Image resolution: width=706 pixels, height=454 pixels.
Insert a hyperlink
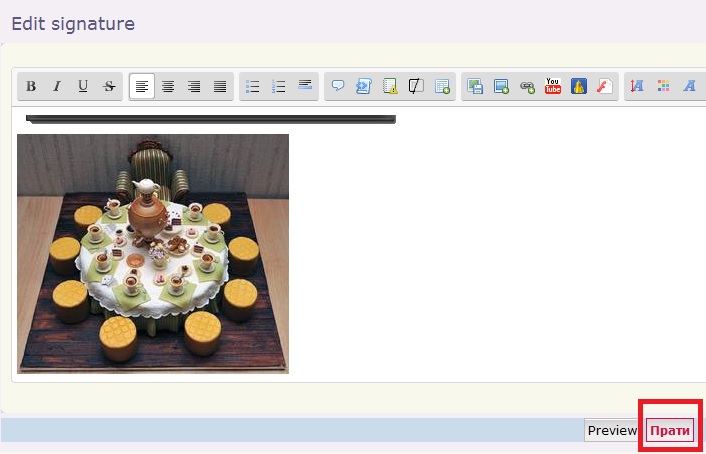[x=527, y=86]
